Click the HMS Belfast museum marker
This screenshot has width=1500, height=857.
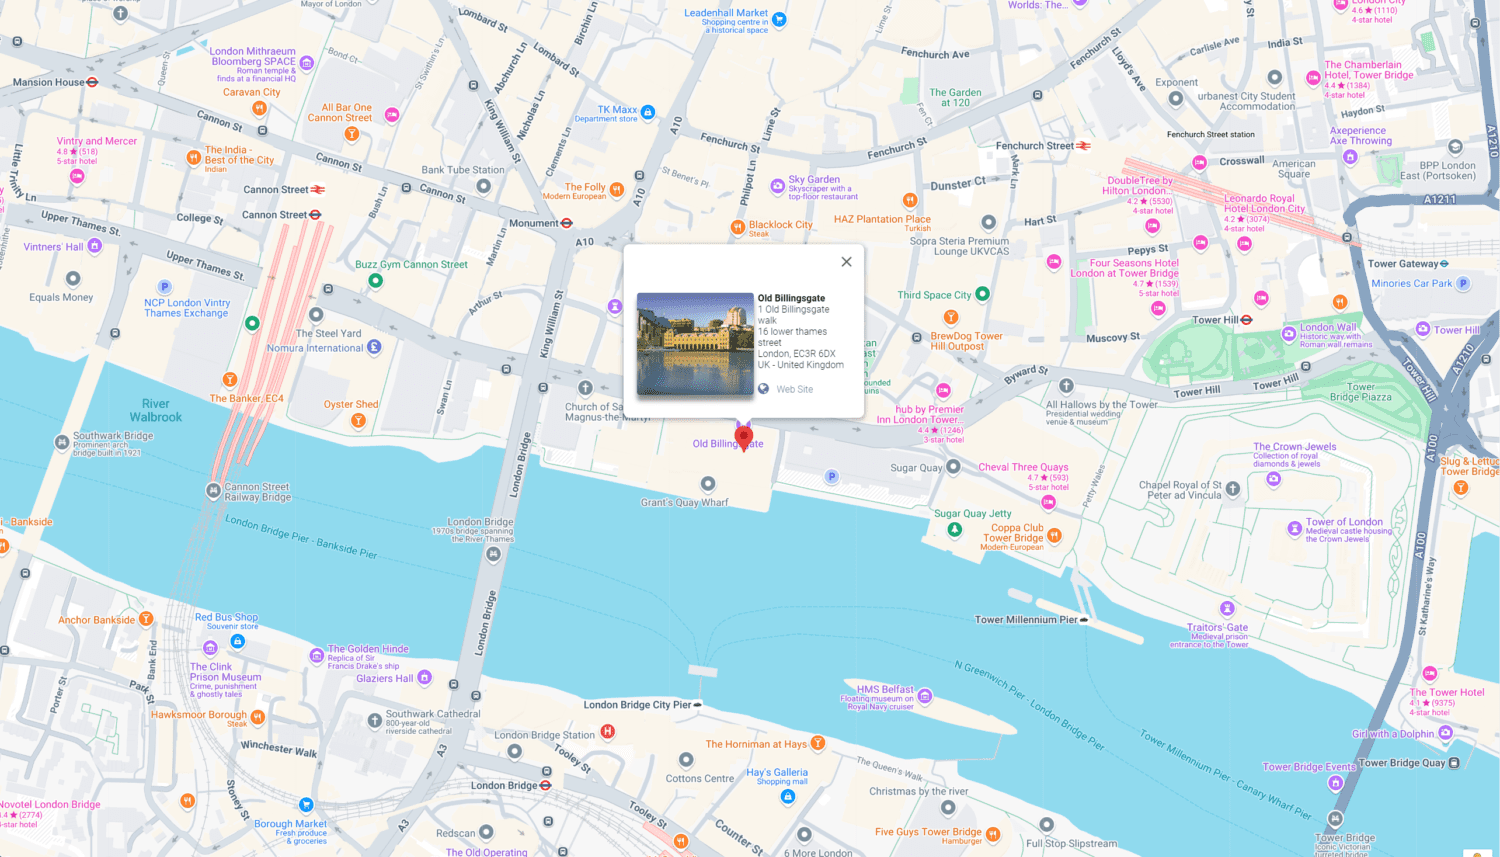[x=925, y=696]
